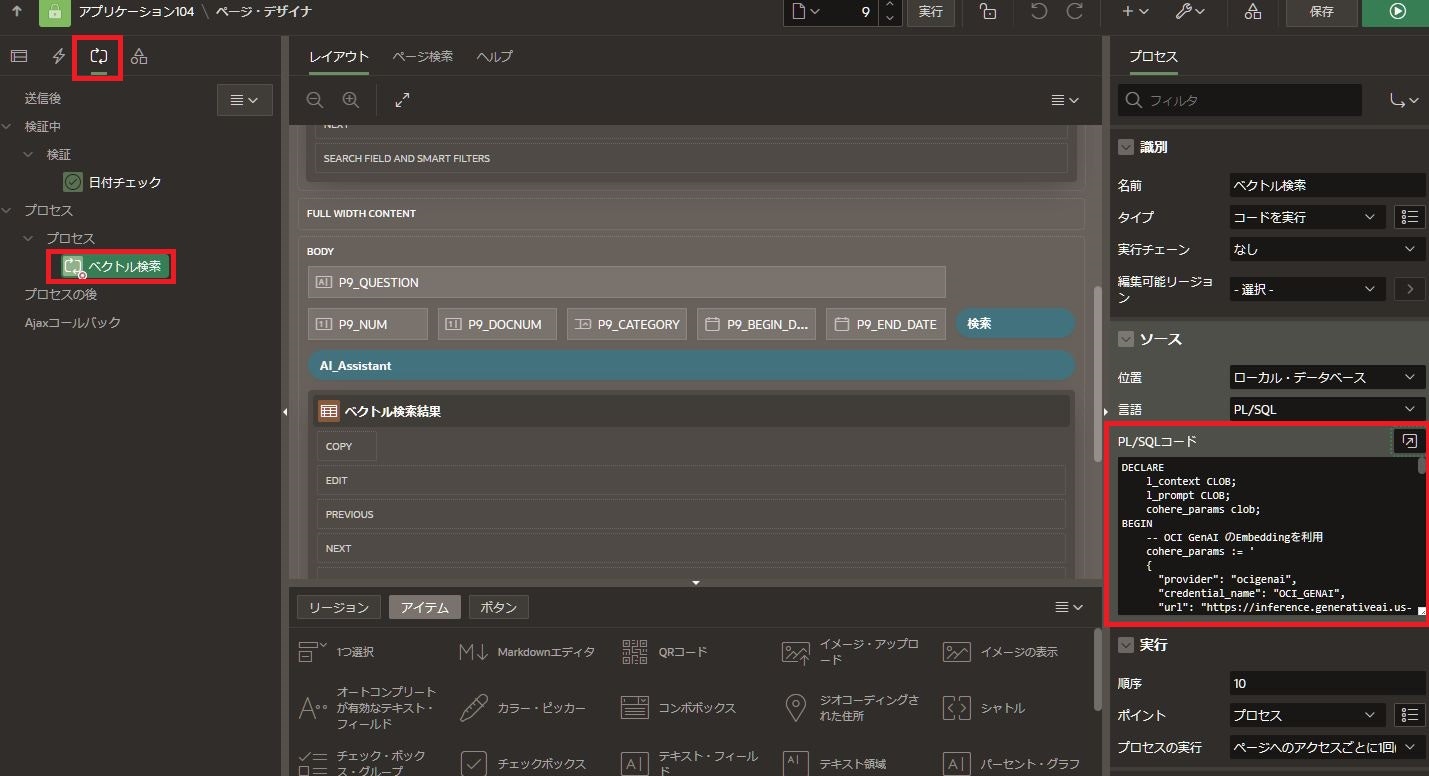1429x776 pixels.
Task: Switch to the ページ検索 tab
Action: pos(422,56)
